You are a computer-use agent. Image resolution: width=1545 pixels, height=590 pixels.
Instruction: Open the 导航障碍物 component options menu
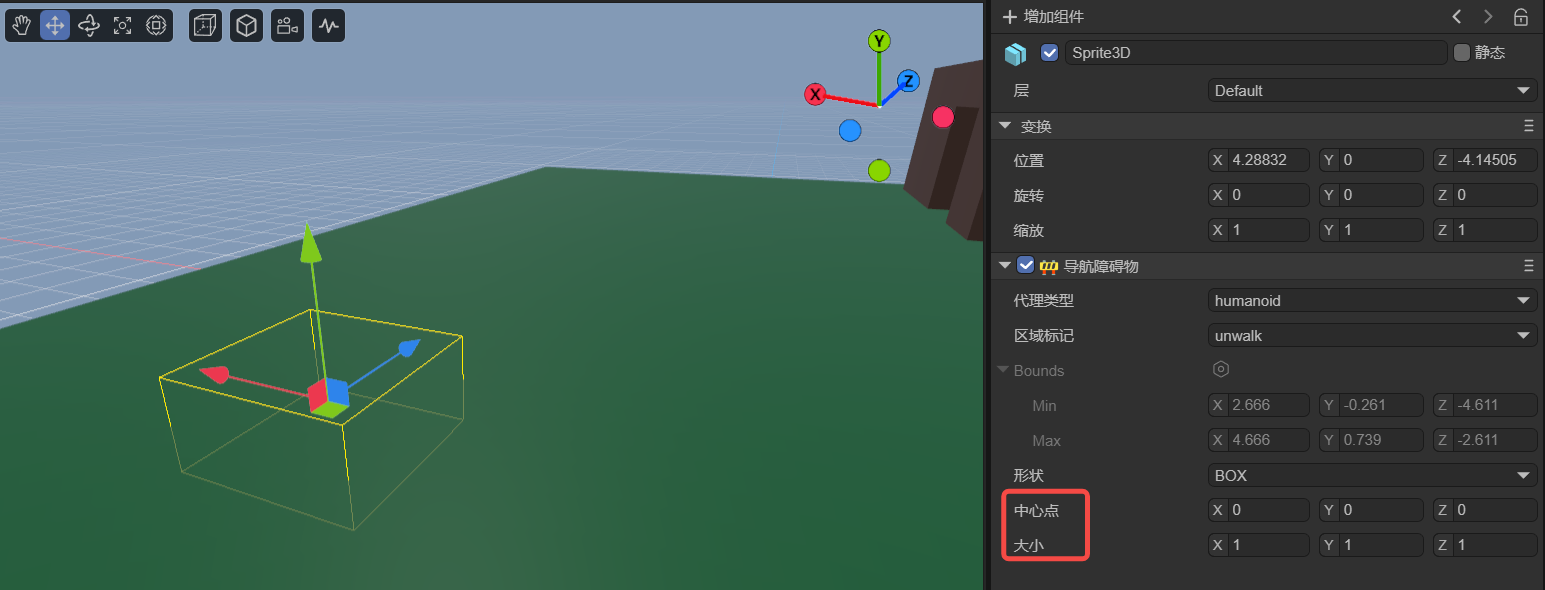[1528, 266]
